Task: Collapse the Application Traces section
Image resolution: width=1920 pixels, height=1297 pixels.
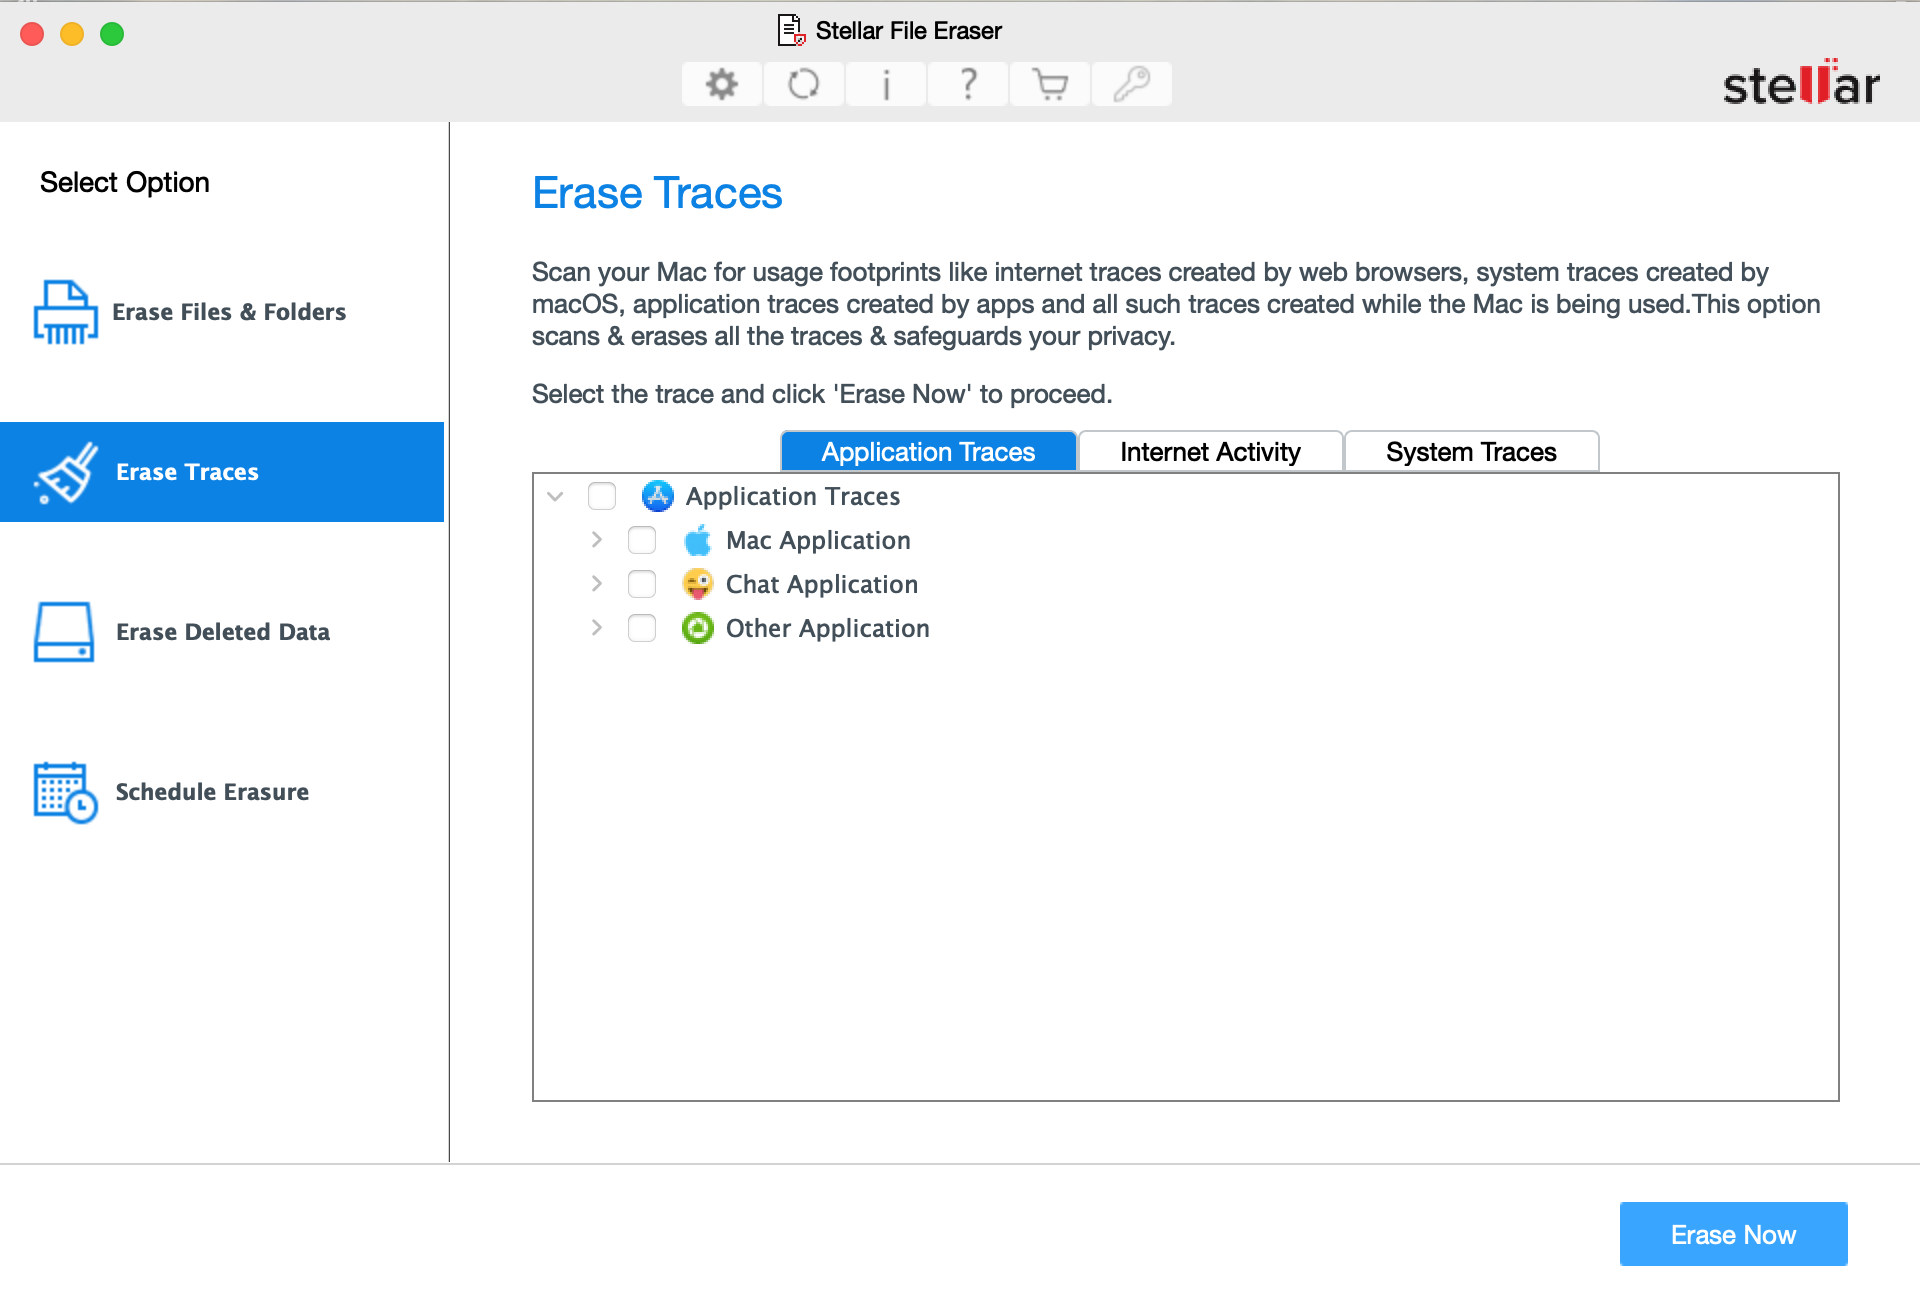Action: click(556, 495)
